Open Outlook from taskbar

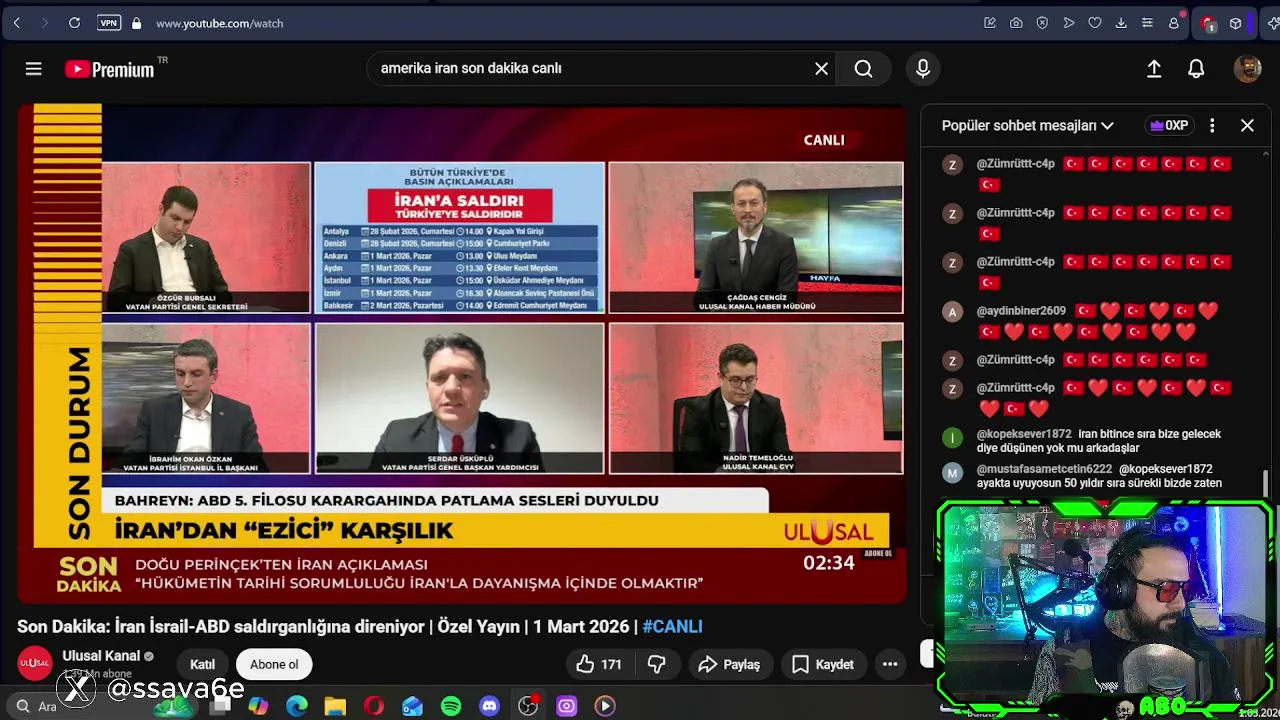(412, 706)
